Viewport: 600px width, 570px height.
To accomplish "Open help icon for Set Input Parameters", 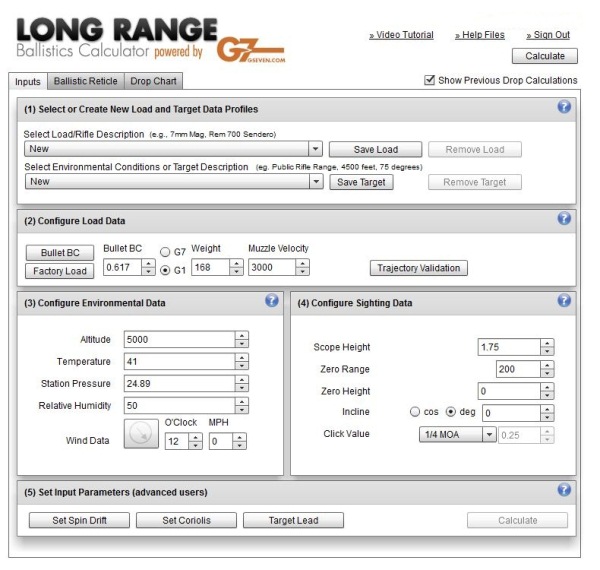I will (564, 489).
